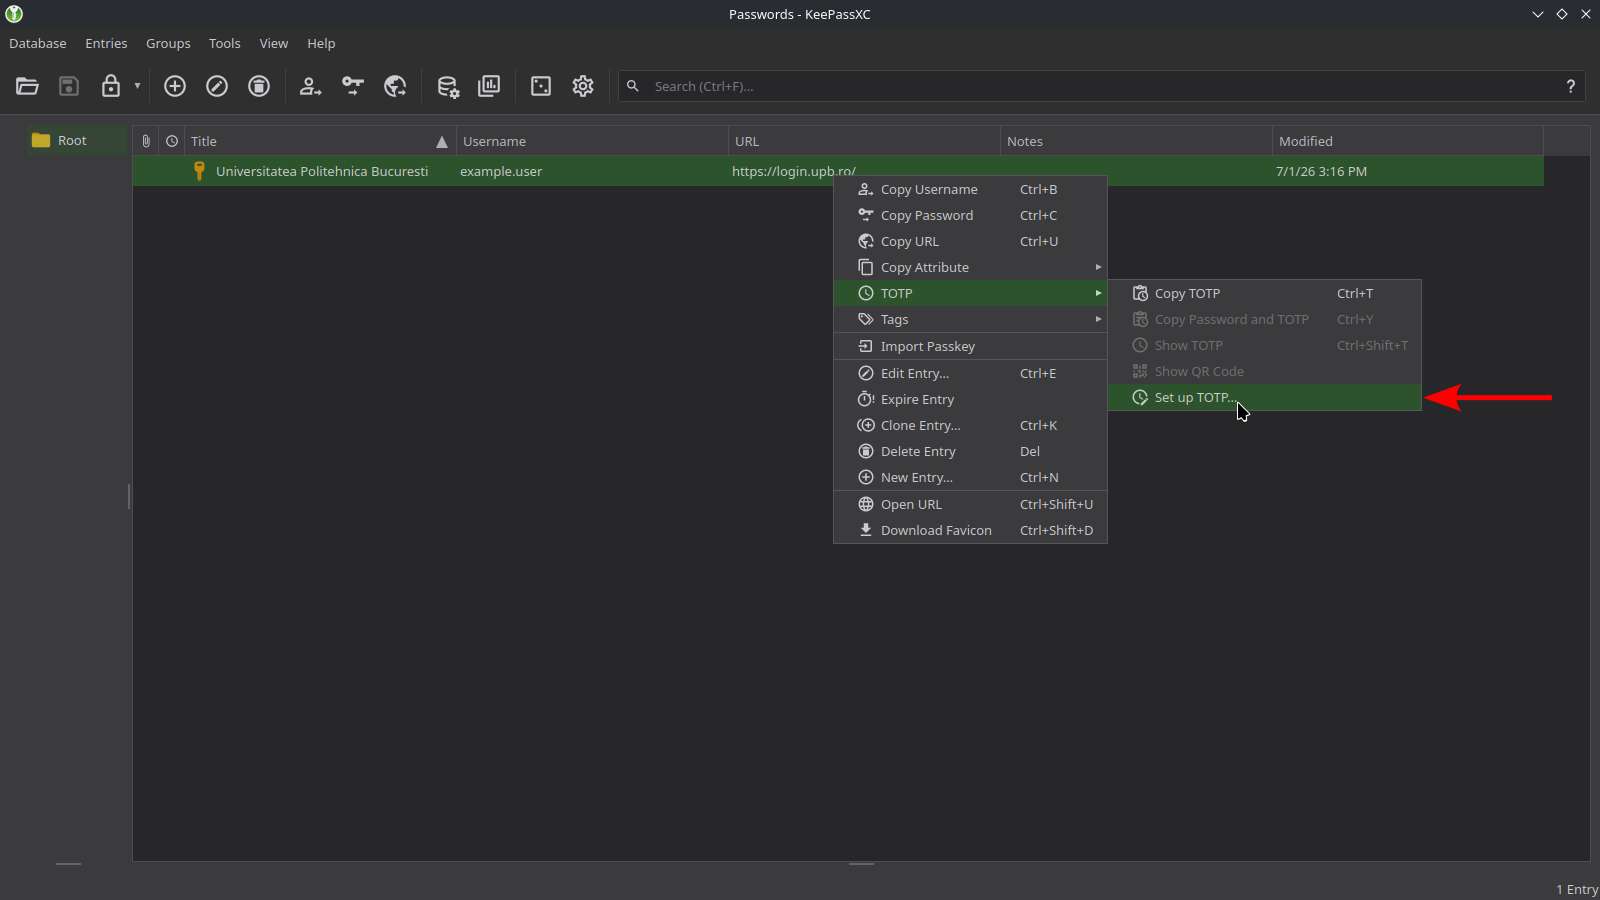Click the example.user username cell
Image resolution: width=1600 pixels, height=900 pixels.
point(501,171)
